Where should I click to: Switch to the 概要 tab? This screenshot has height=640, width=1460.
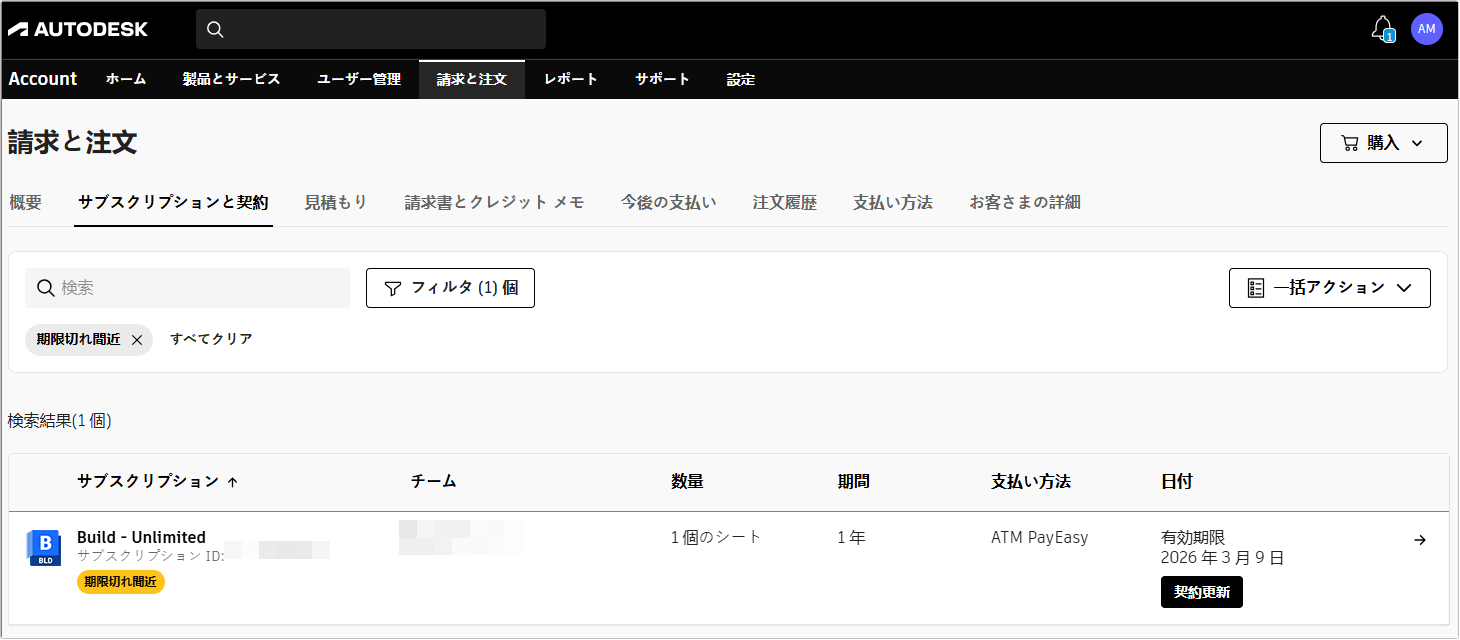pyautogui.click(x=26, y=202)
